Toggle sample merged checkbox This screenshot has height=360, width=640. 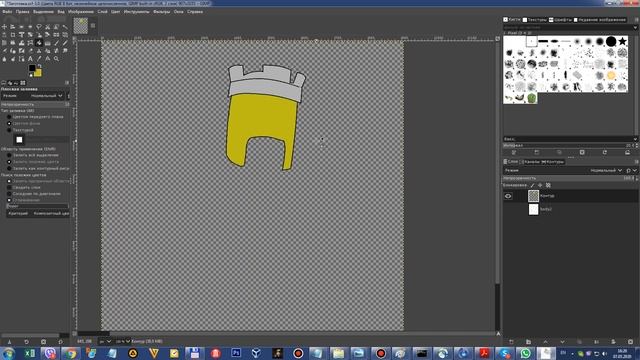coord(9,187)
